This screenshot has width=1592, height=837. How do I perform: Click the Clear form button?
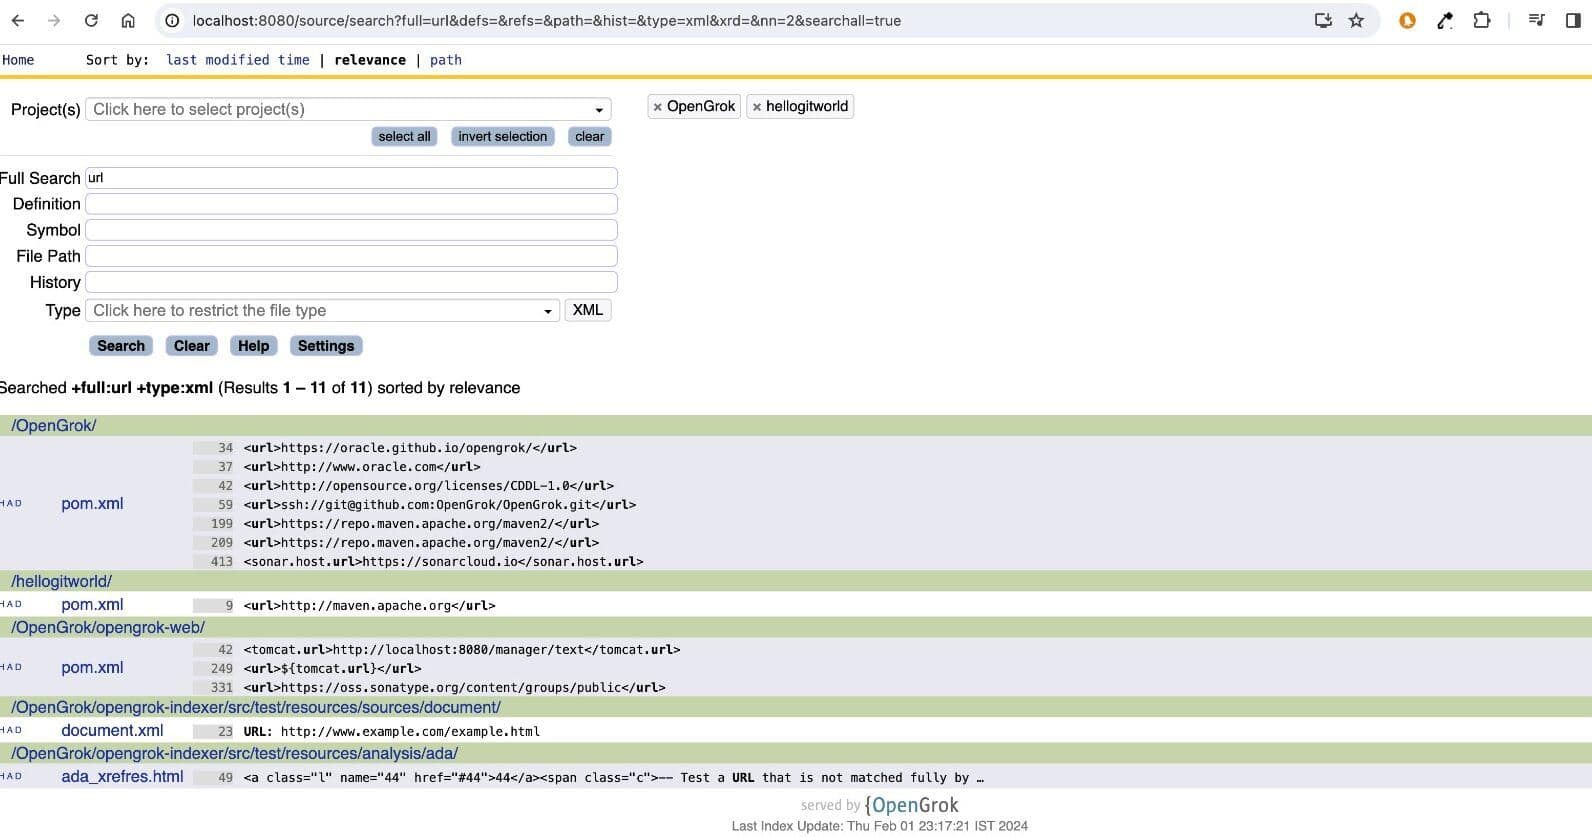[x=192, y=346]
